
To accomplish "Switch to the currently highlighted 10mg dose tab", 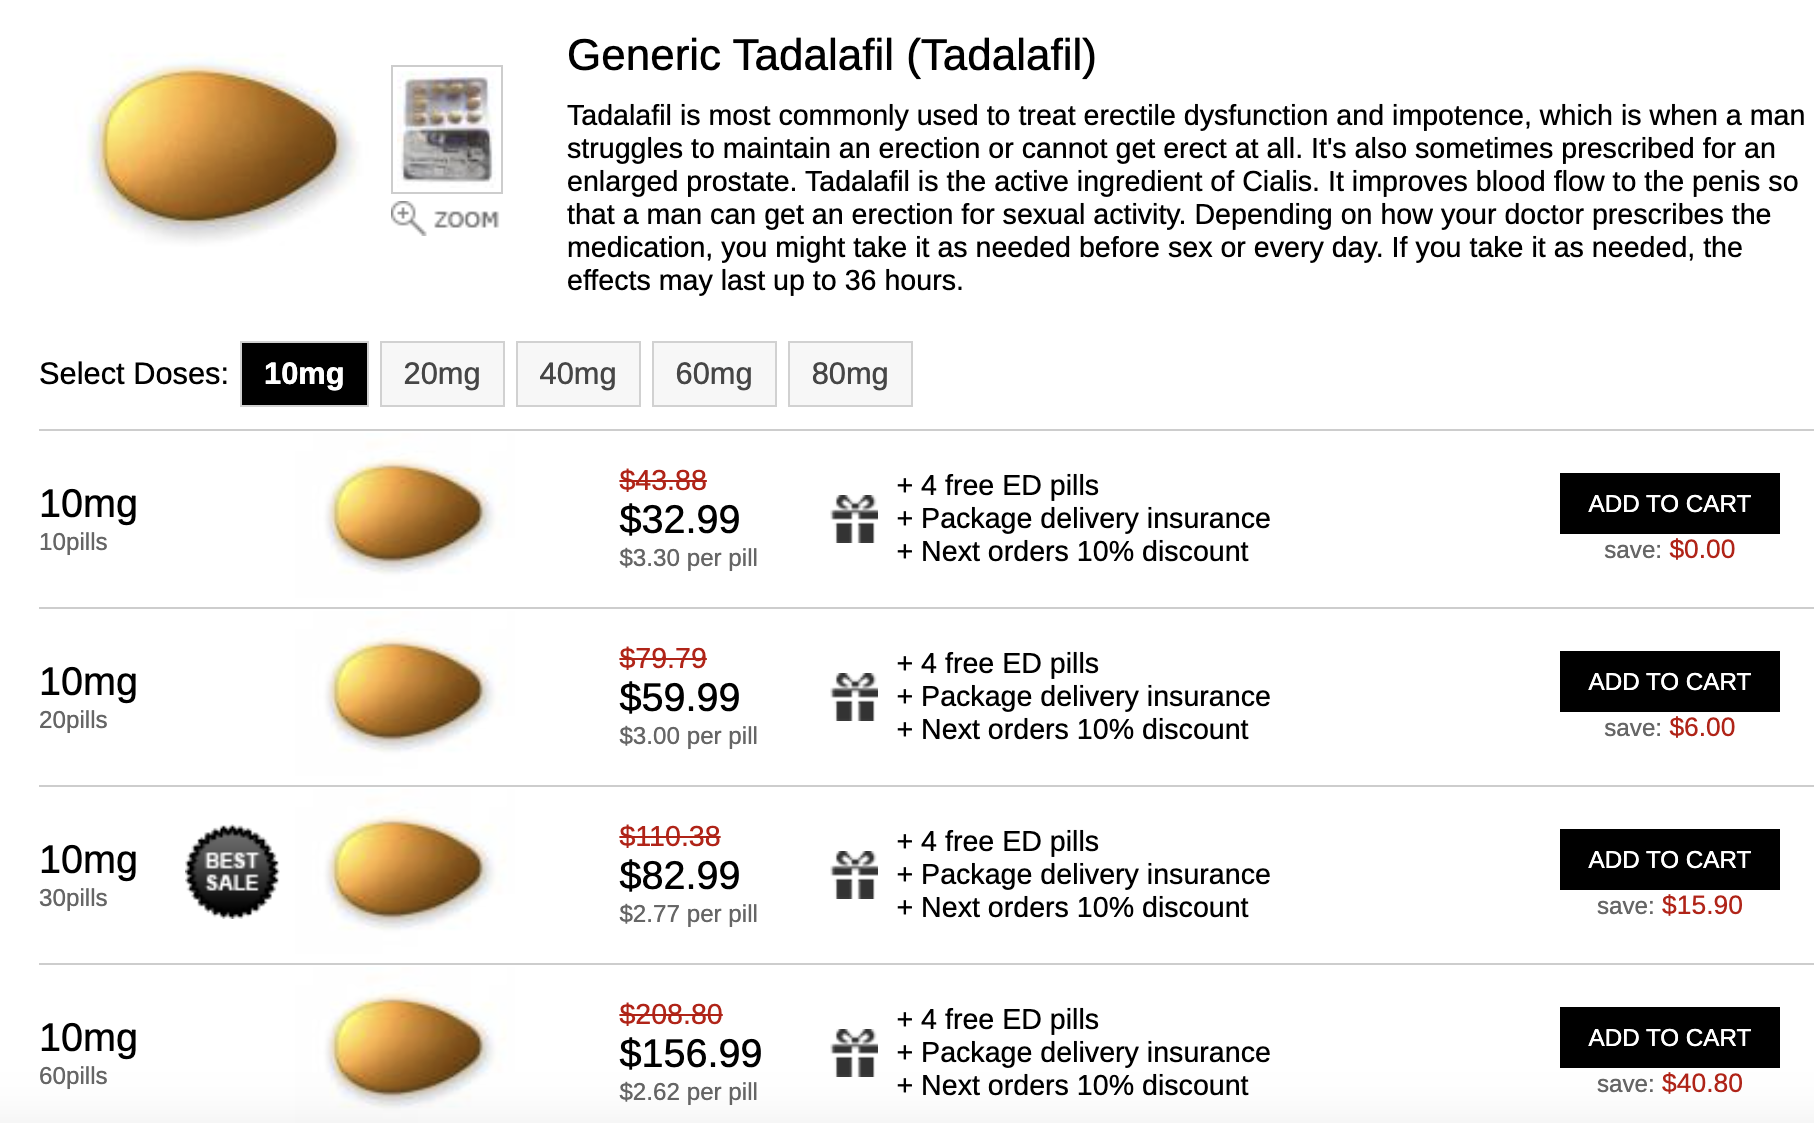I will point(303,373).
